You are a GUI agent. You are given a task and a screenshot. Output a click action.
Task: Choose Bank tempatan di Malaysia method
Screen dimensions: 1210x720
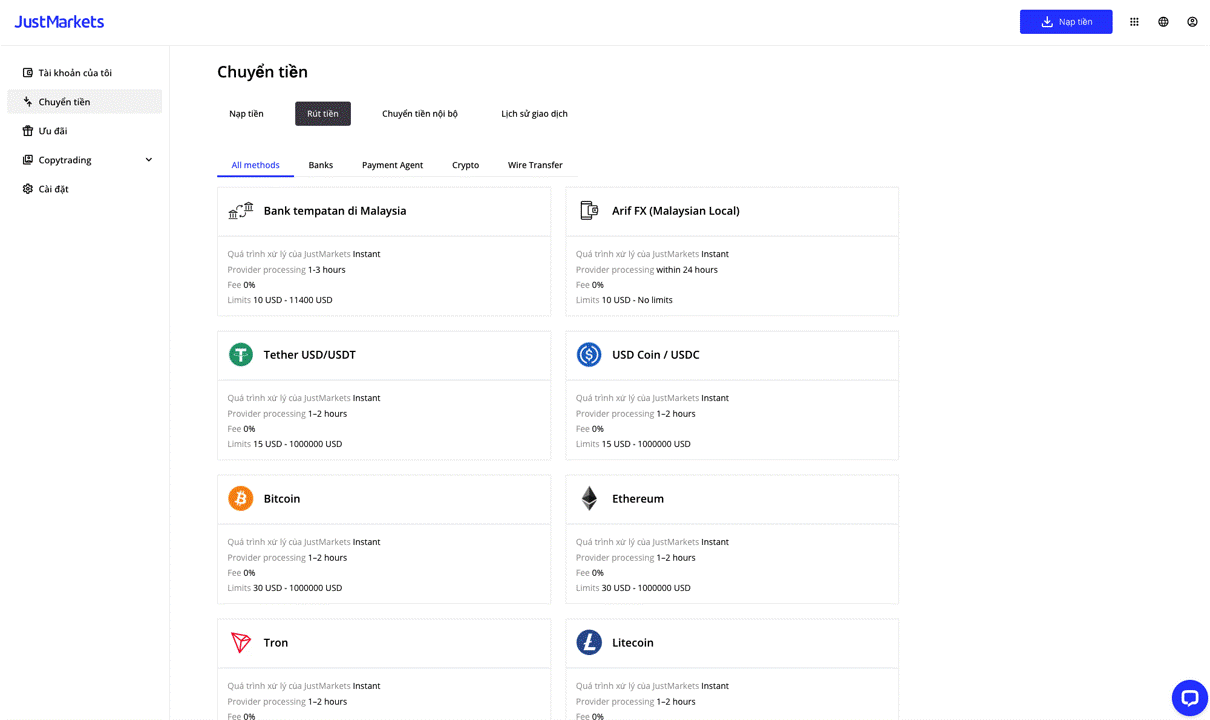tap(384, 251)
